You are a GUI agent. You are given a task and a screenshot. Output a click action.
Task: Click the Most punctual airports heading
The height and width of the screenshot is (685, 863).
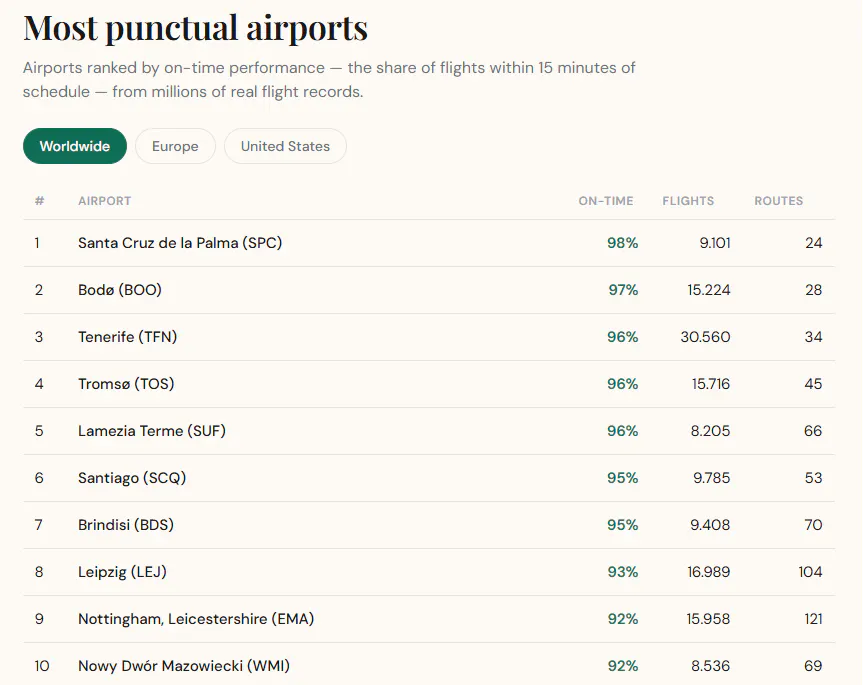click(x=195, y=28)
